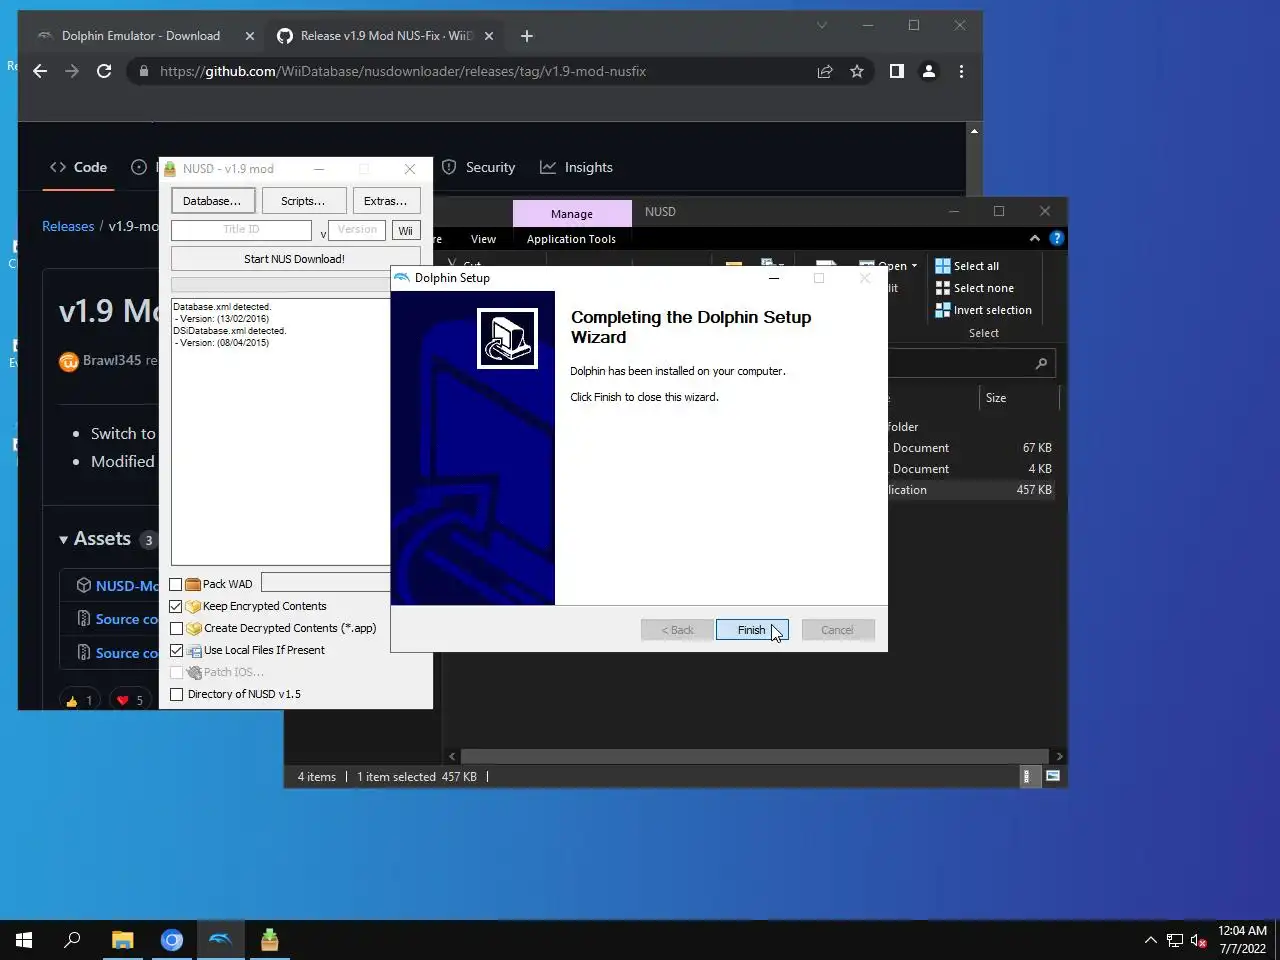Click the GitHub URL address bar

(x=403, y=72)
